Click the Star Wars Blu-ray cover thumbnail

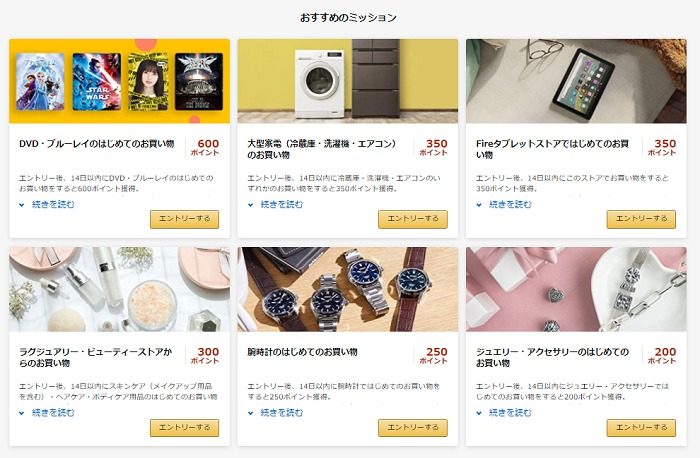pyautogui.click(x=96, y=82)
